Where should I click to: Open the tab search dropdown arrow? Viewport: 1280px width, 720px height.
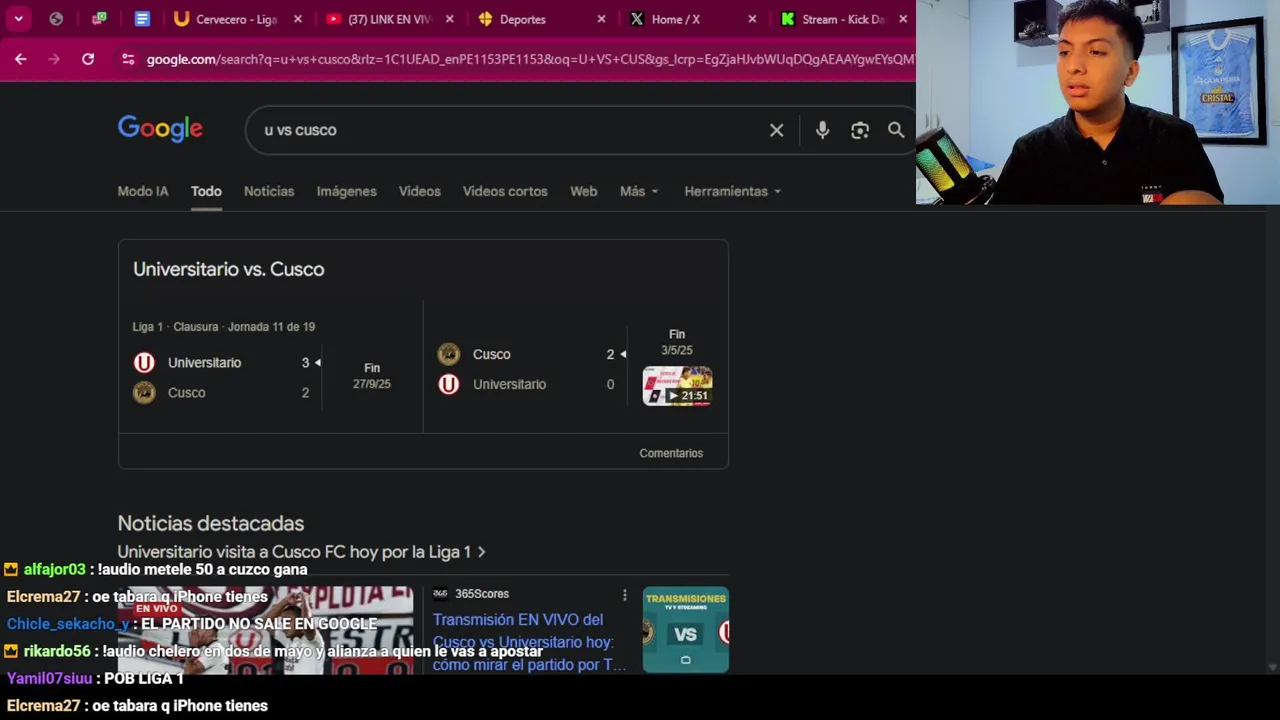coord(18,19)
